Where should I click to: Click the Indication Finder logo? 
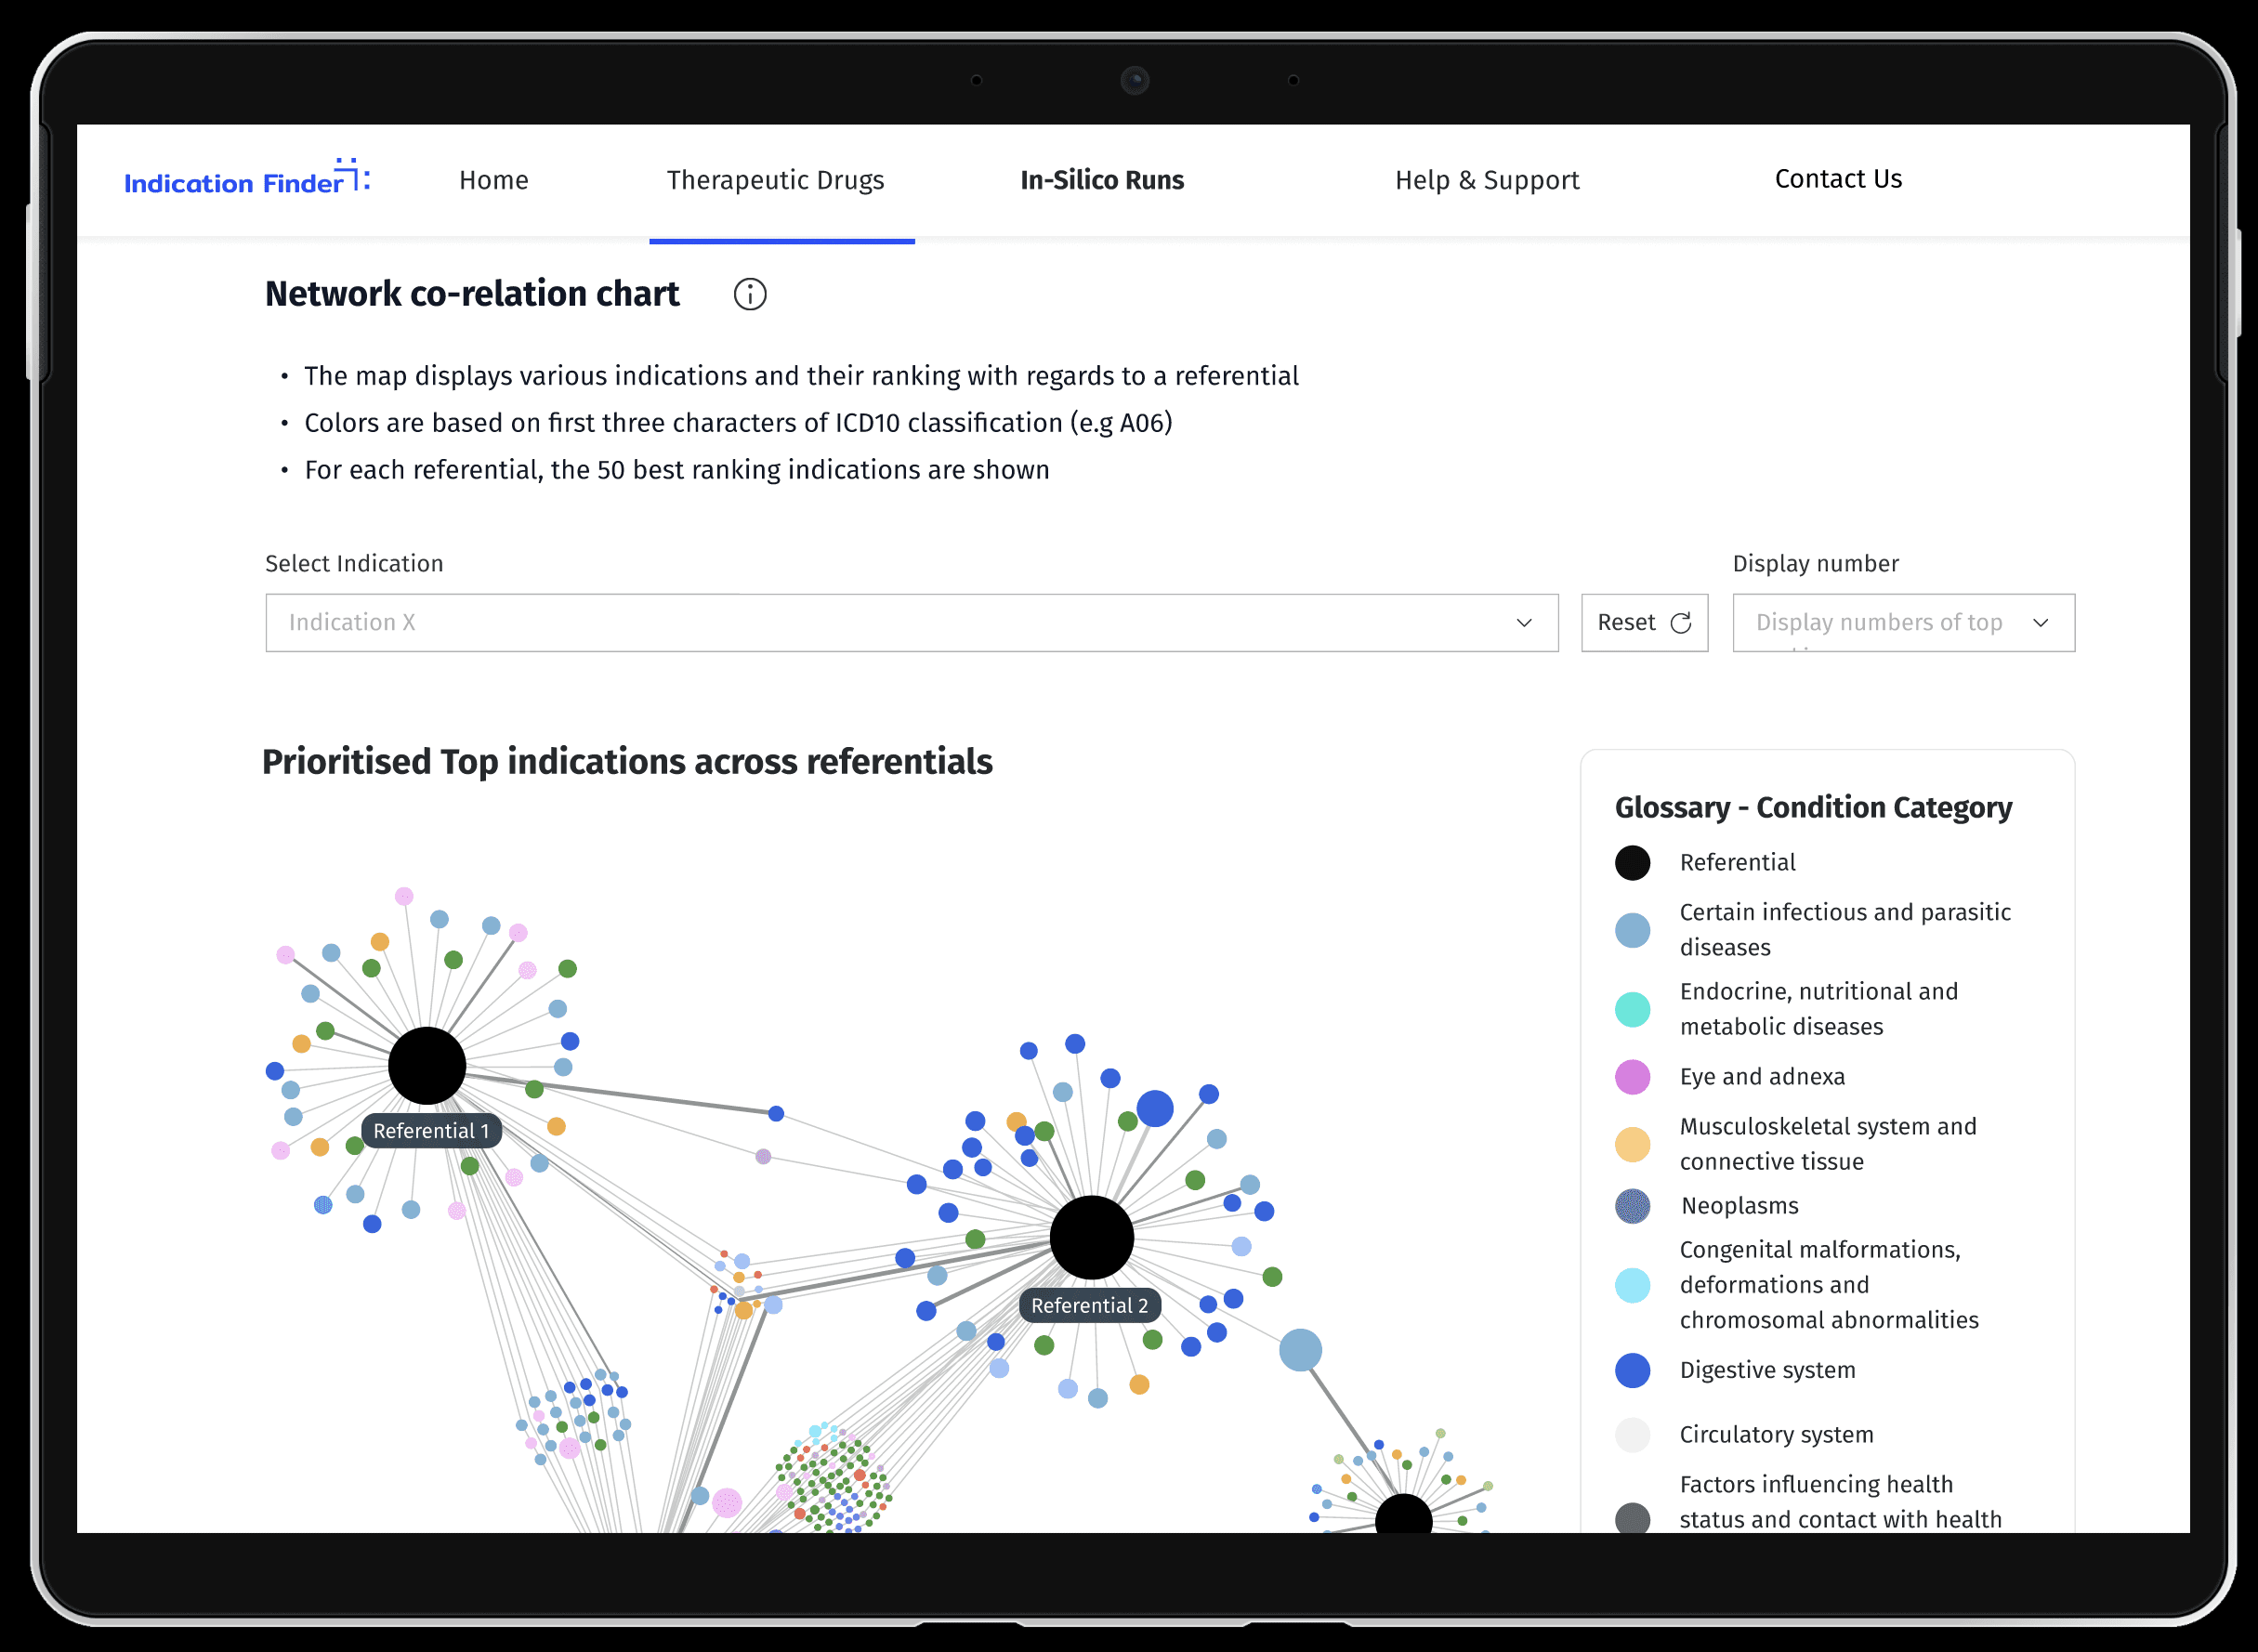246,178
